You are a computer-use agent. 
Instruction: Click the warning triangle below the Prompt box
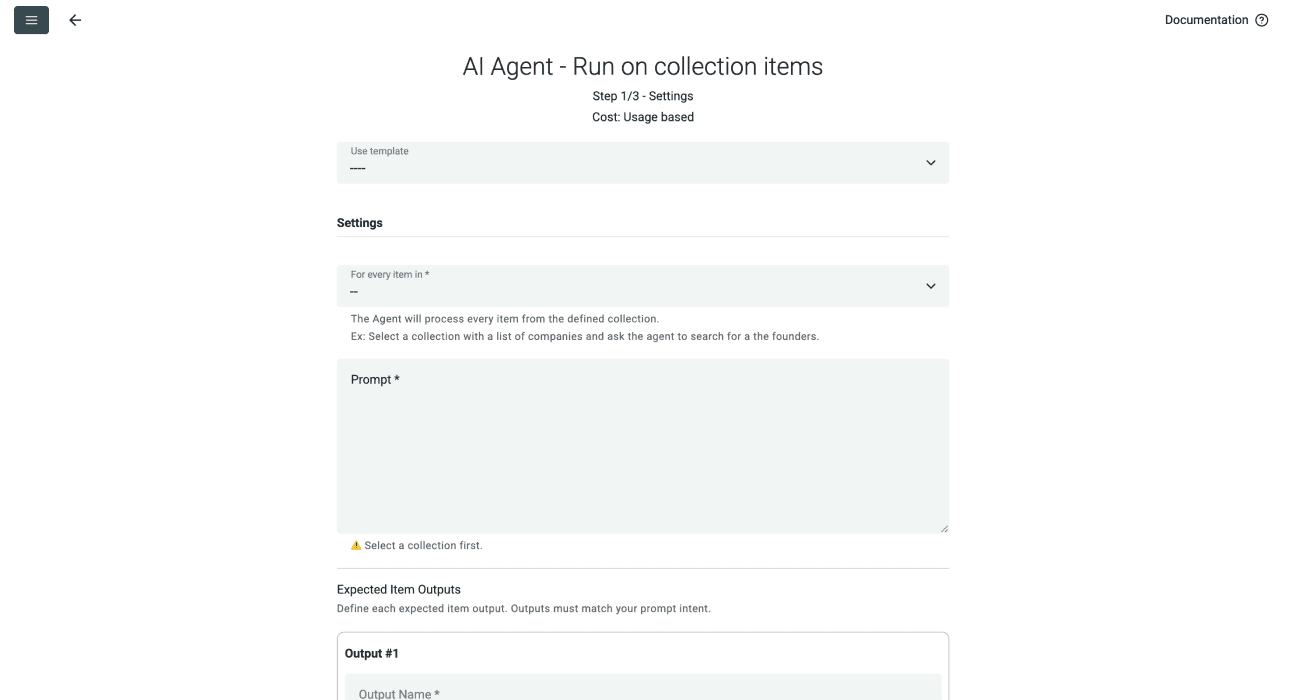click(x=356, y=545)
